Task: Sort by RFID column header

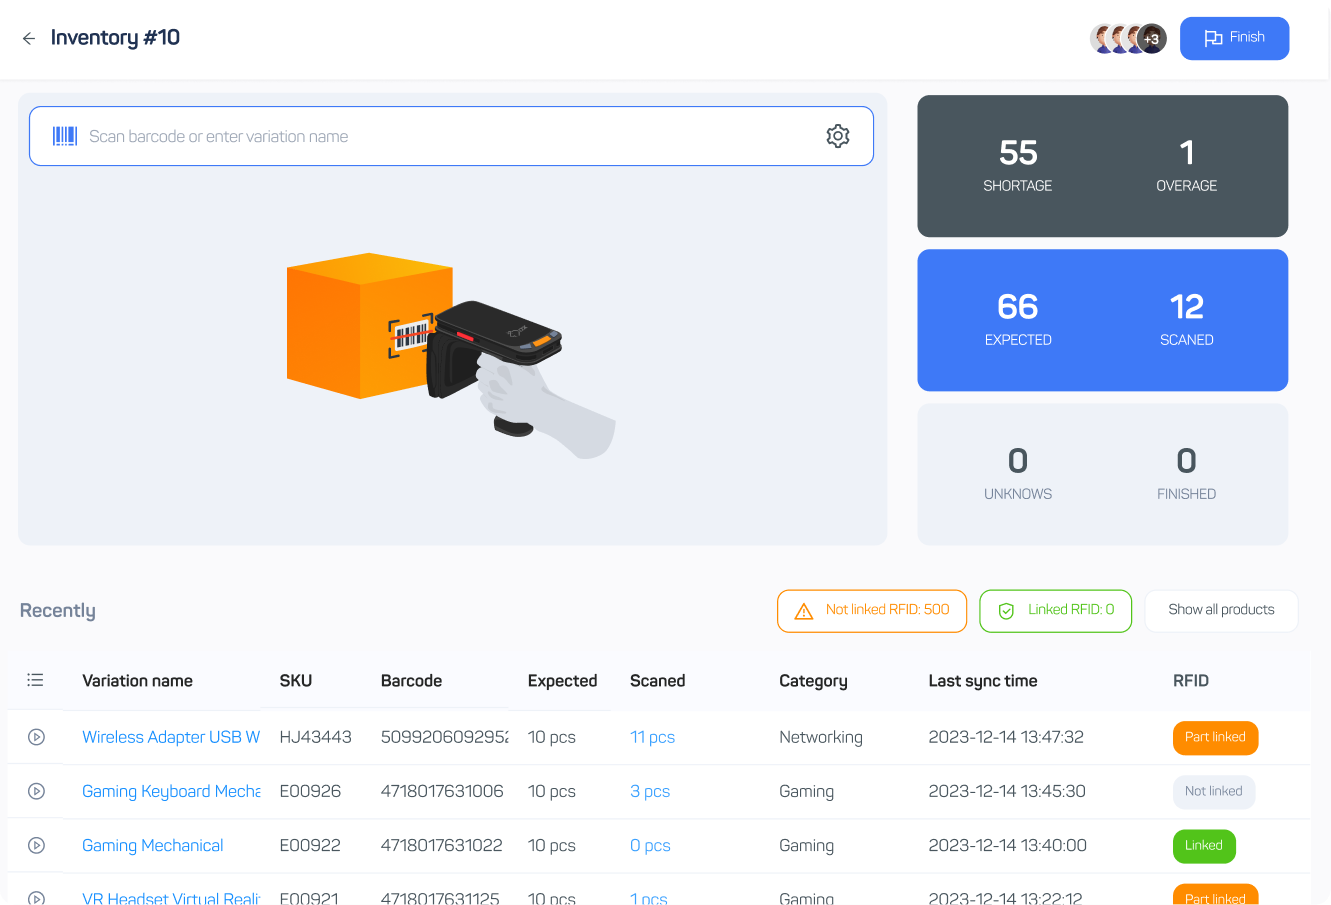Action: pyautogui.click(x=1191, y=681)
